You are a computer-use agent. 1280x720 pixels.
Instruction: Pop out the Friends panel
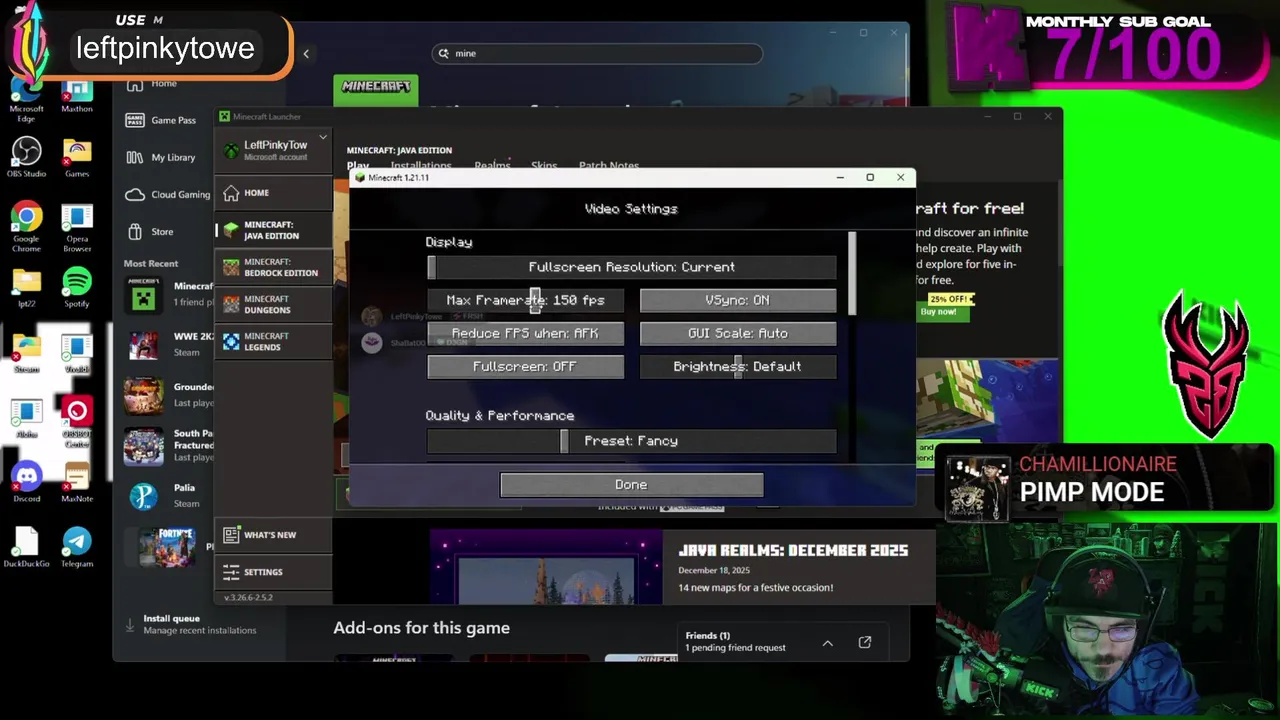[x=865, y=642]
